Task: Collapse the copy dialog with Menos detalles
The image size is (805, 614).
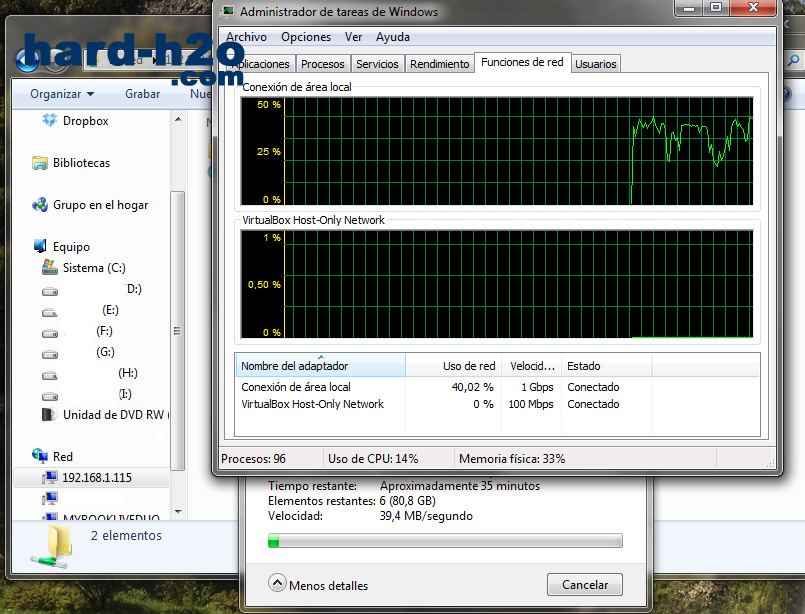Action: point(318,584)
